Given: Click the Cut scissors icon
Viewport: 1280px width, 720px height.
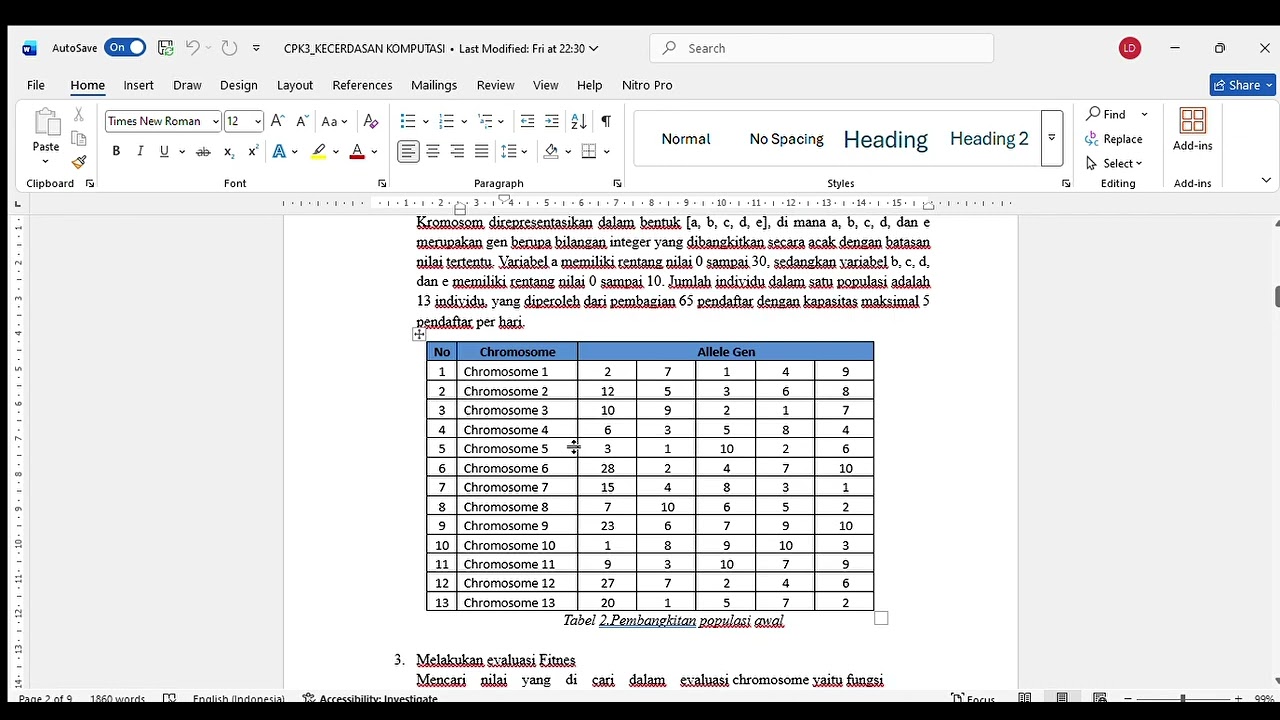Looking at the screenshot, I should (79, 115).
